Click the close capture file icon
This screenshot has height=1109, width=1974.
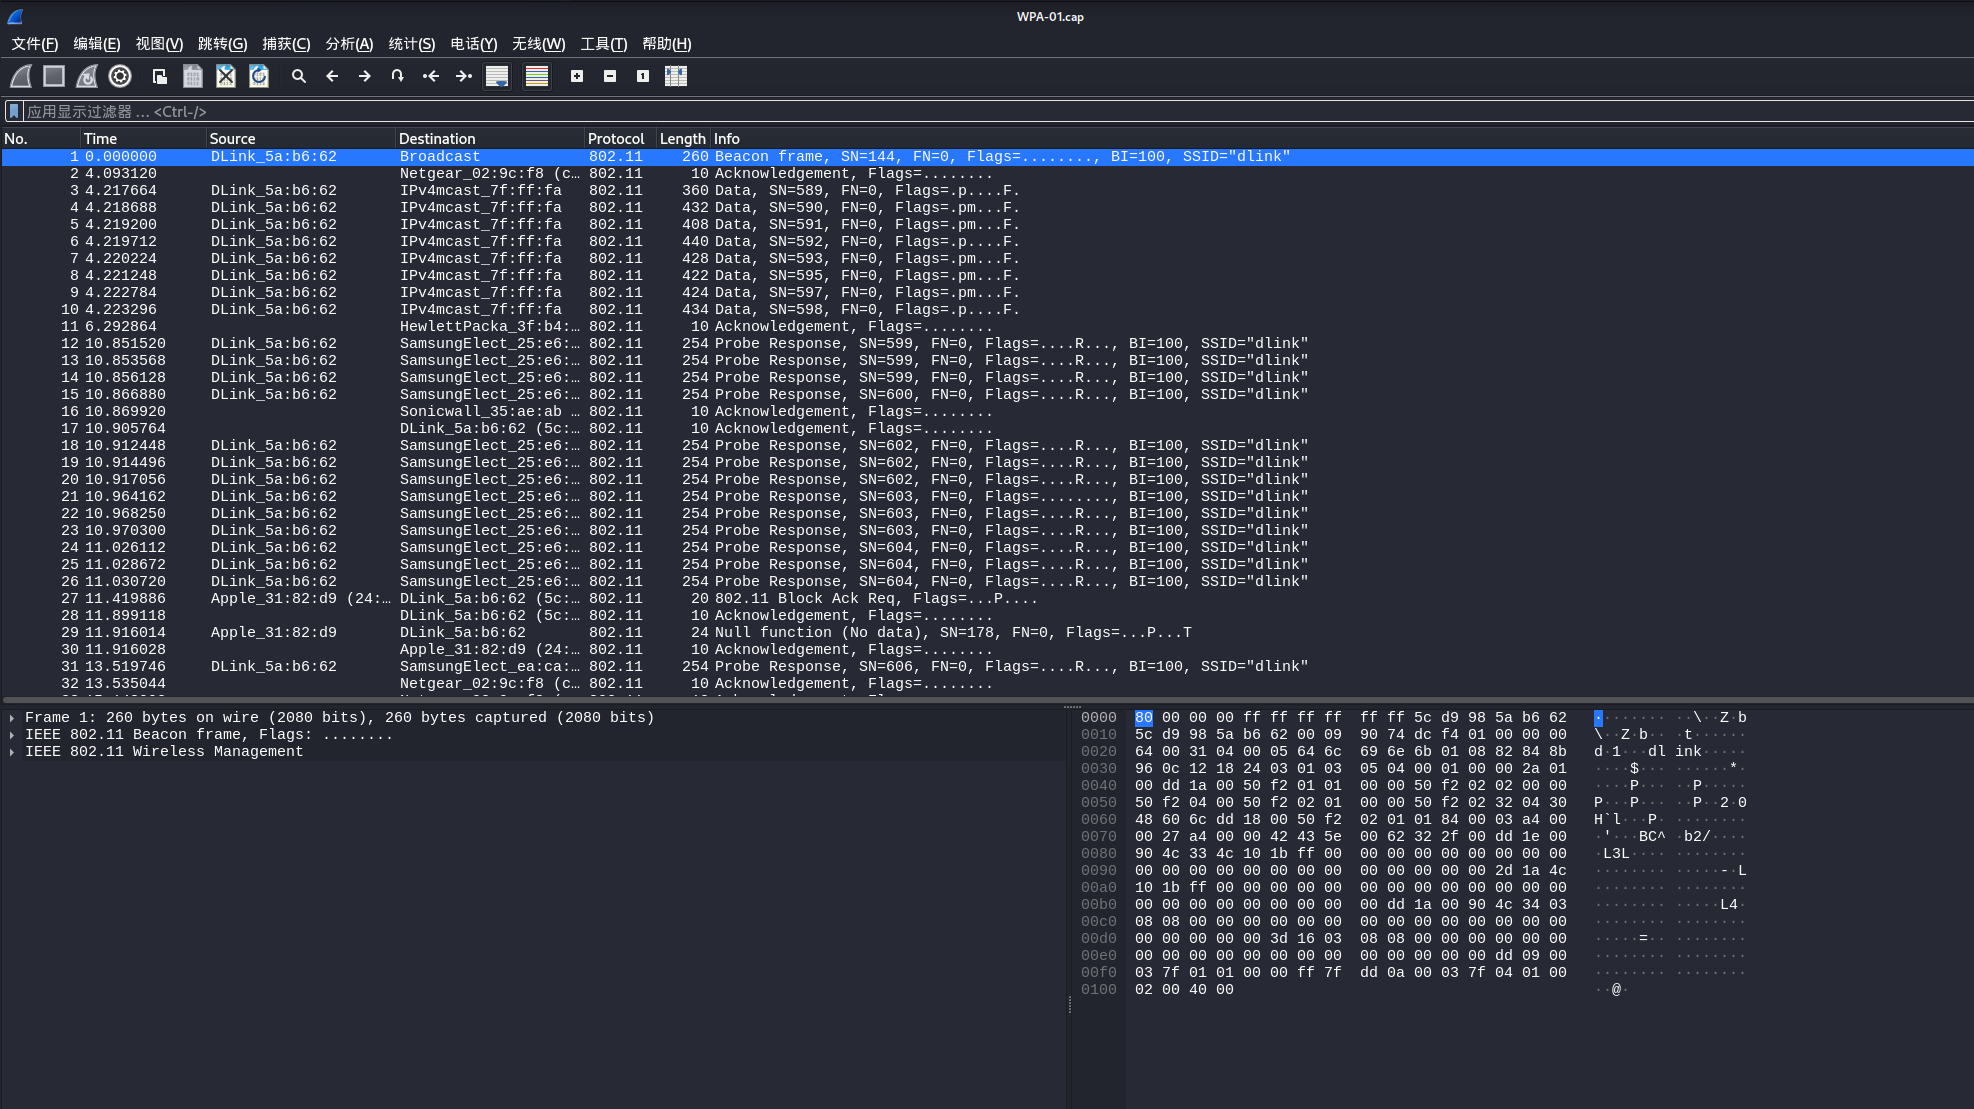click(x=226, y=76)
